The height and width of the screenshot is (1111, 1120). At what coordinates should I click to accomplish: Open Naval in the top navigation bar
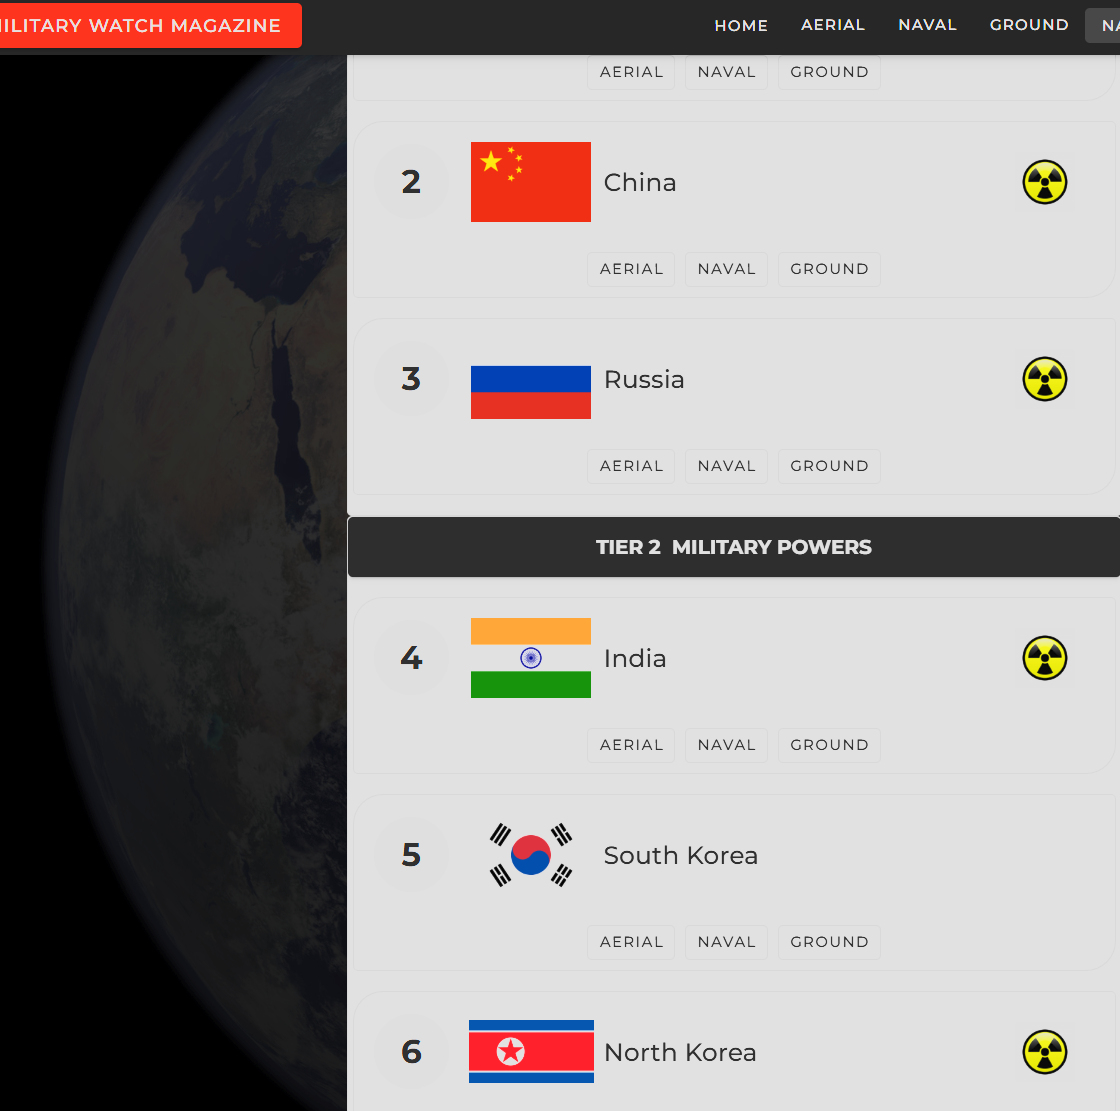(x=927, y=25)
